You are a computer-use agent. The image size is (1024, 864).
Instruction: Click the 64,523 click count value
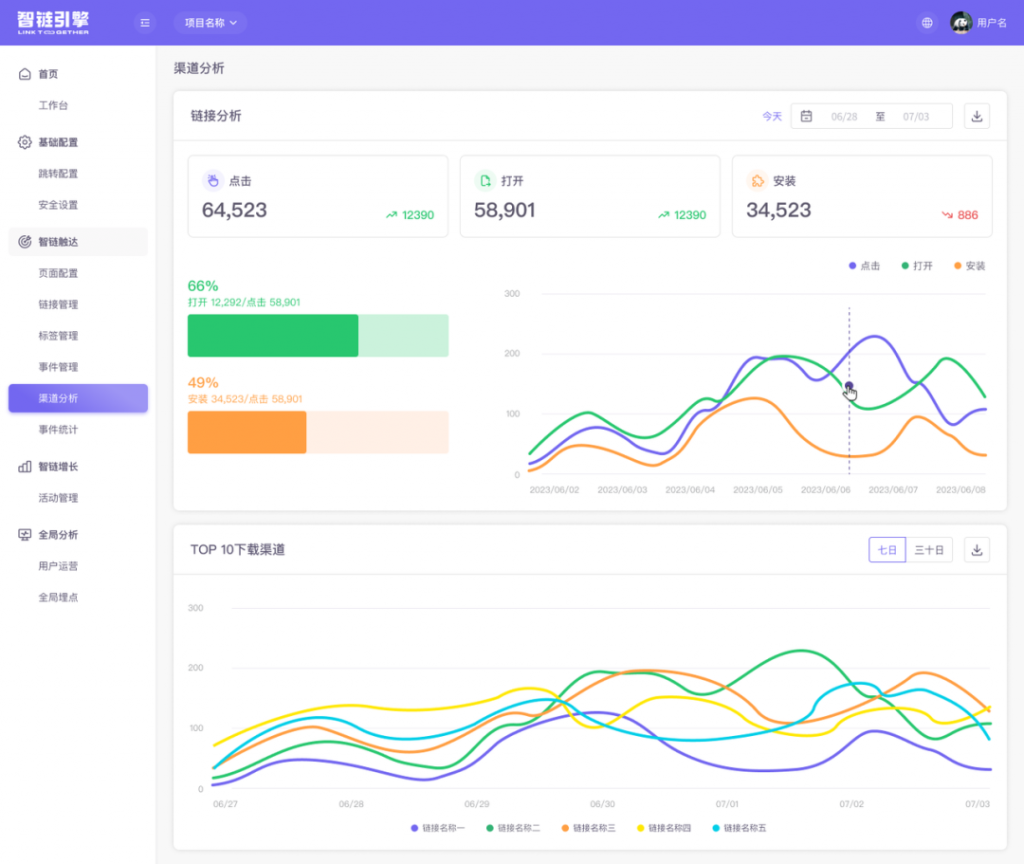pyautogui.click(x=234, y=210)
